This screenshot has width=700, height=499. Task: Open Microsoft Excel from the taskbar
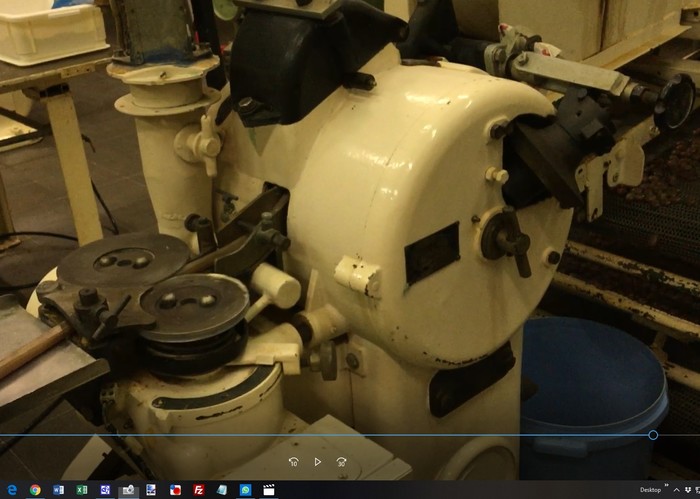82,490
